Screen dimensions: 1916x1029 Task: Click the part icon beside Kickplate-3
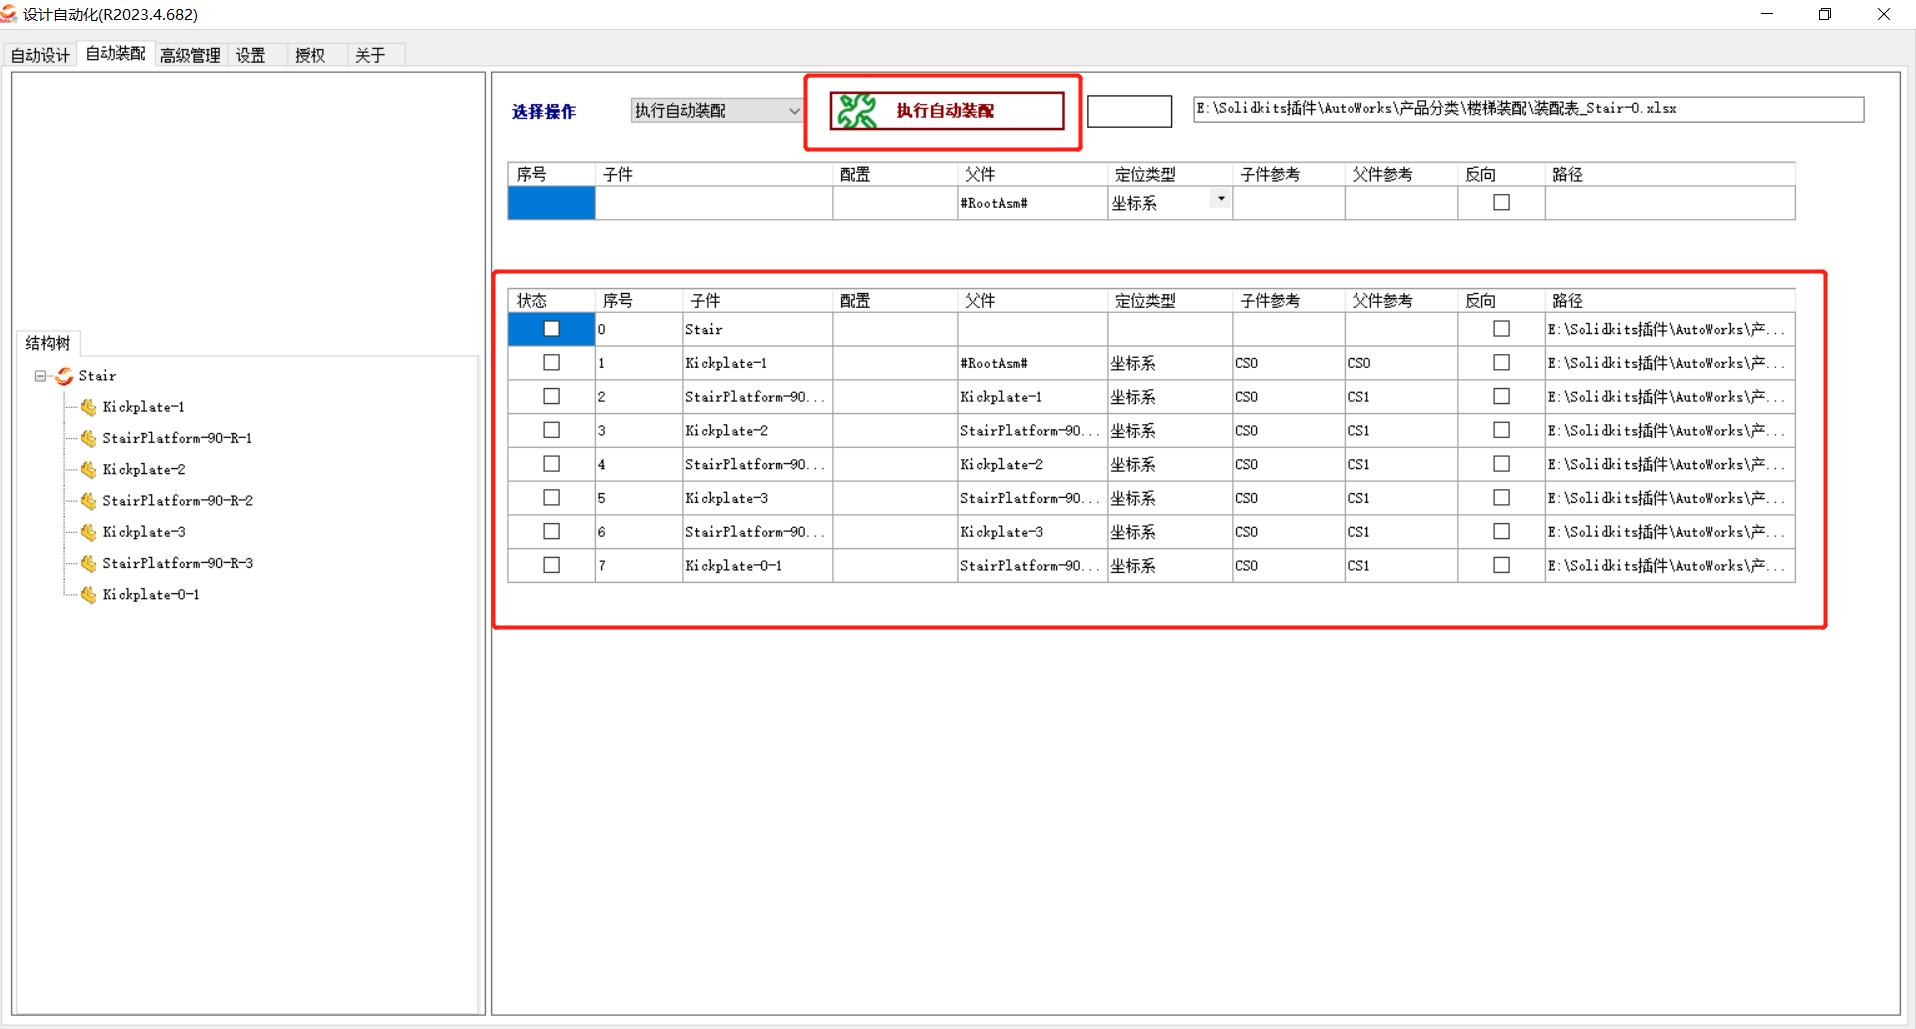(x=88, y=532)
